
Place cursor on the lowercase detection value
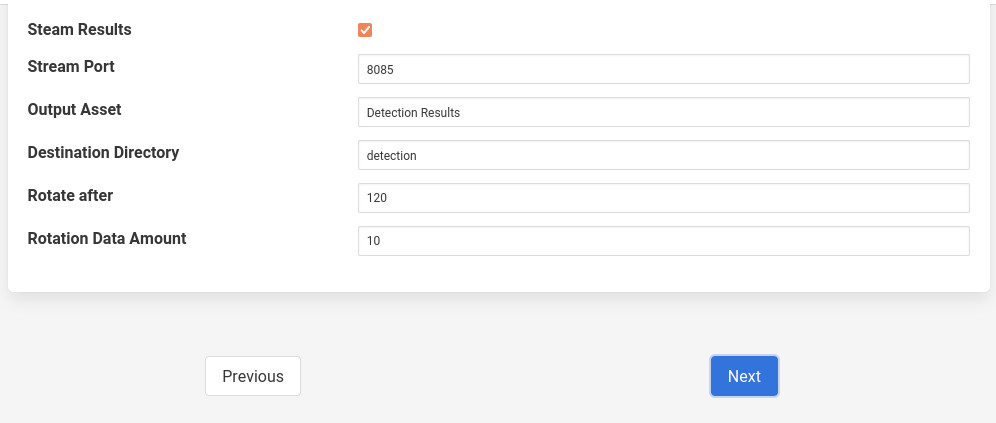pos(391,156)
